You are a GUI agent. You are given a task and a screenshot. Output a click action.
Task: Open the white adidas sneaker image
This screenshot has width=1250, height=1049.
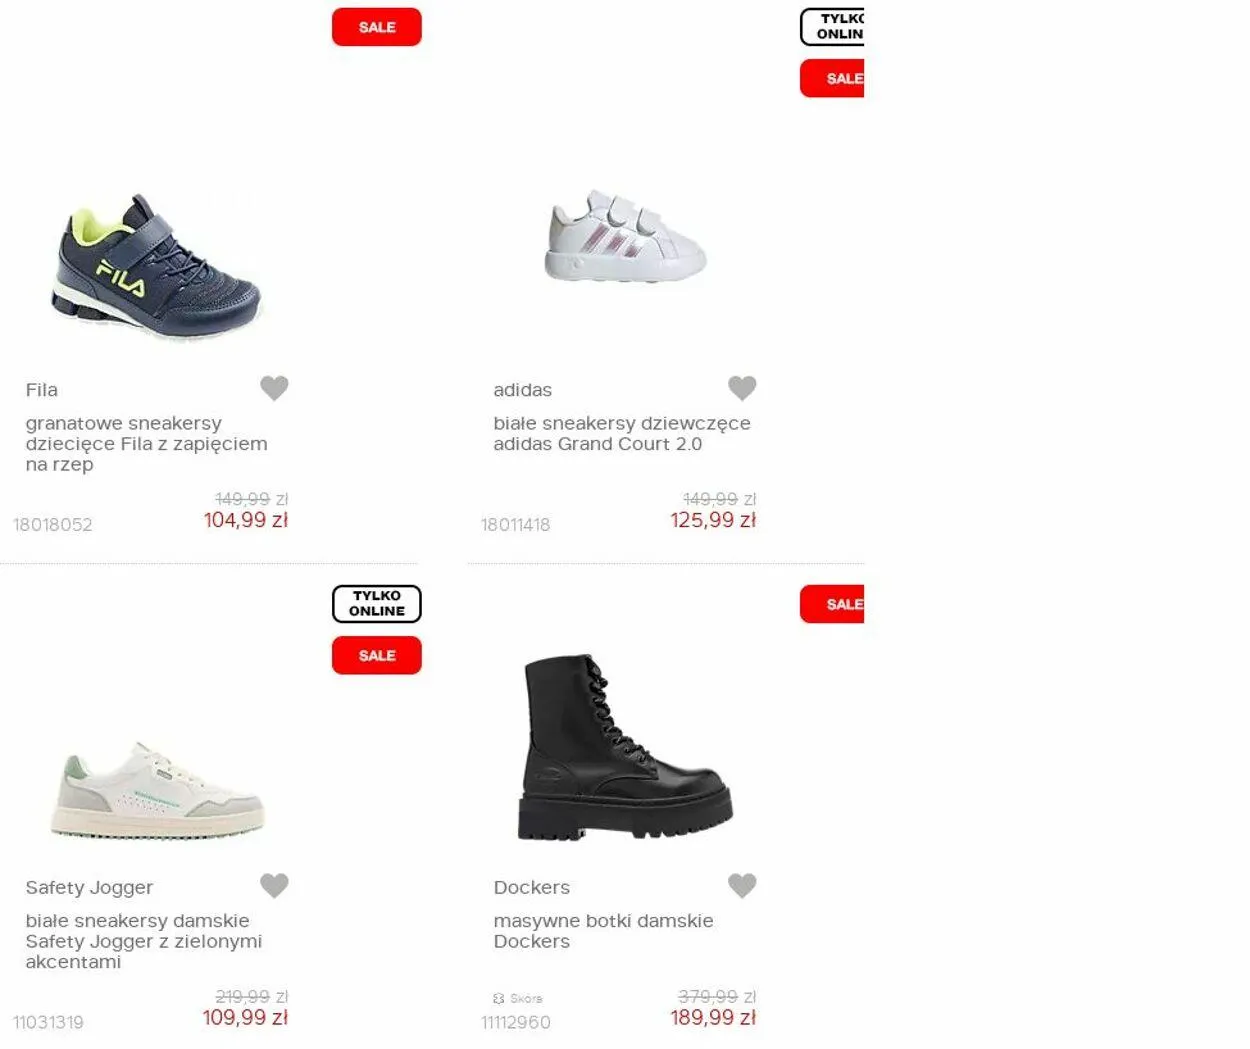(625, 236)
